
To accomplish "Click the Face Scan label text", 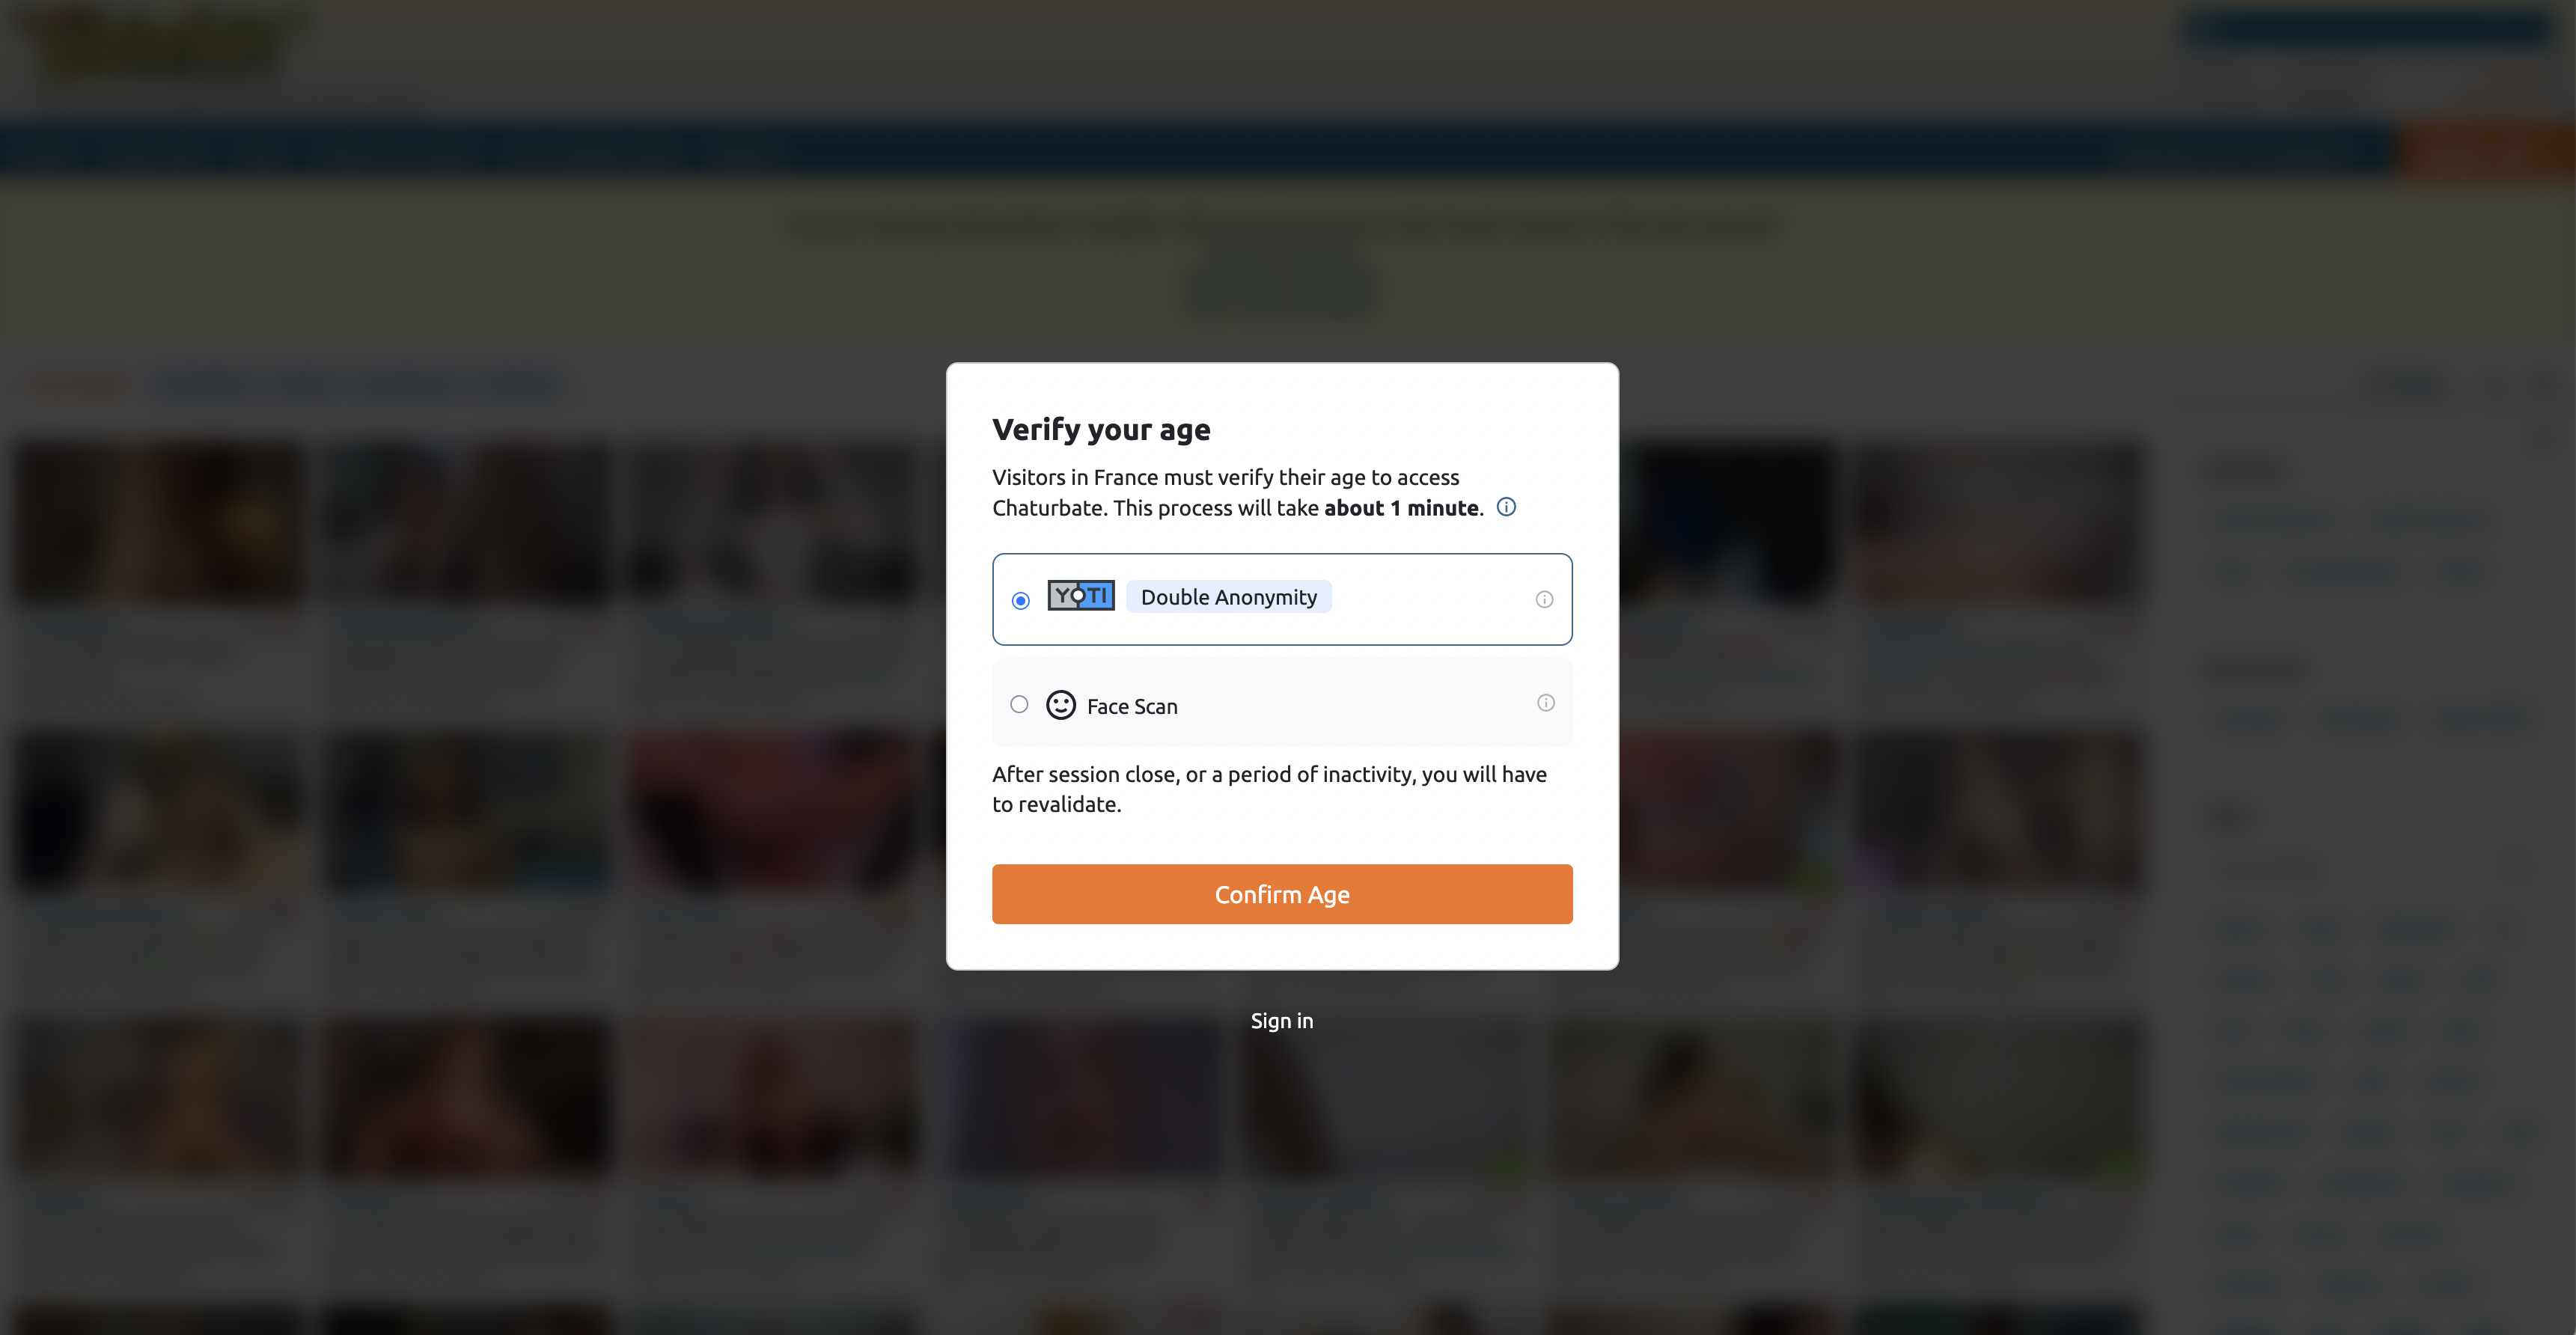I will pyautogui.click(x=1132, y=706).
